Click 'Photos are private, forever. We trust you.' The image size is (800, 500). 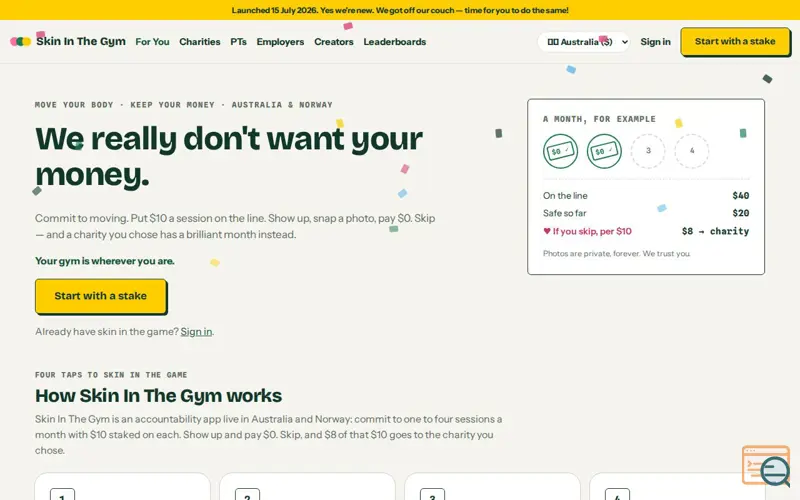click(616, 254)
